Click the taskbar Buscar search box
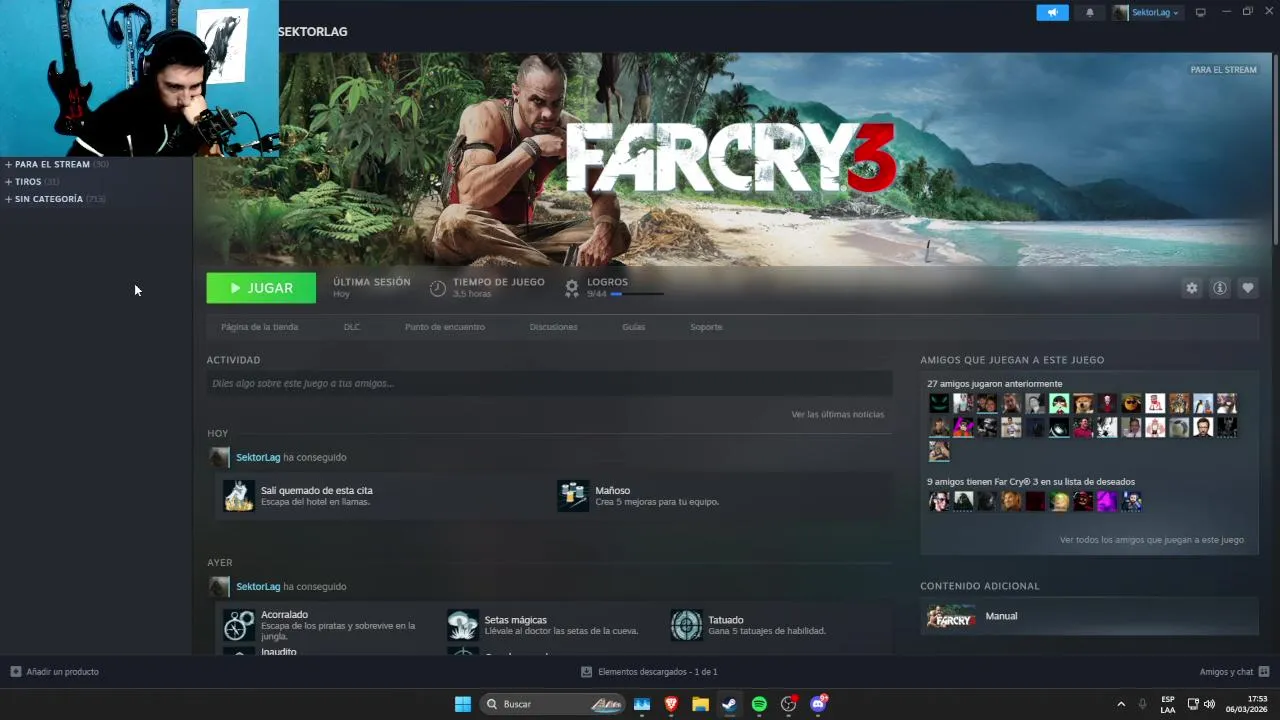Screen dimensions: 1280x720 pos(553,704)
